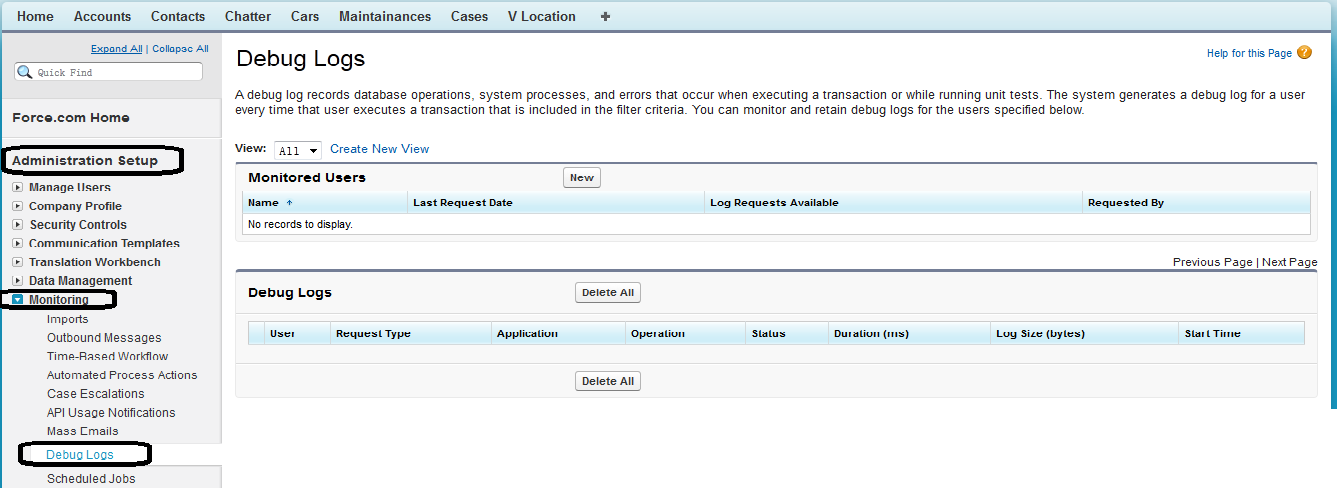This screenshot has width=1343, height=488.
Task: Expand Communication Templates arrow
Action: pyautogui.click(x=17, y=243)
